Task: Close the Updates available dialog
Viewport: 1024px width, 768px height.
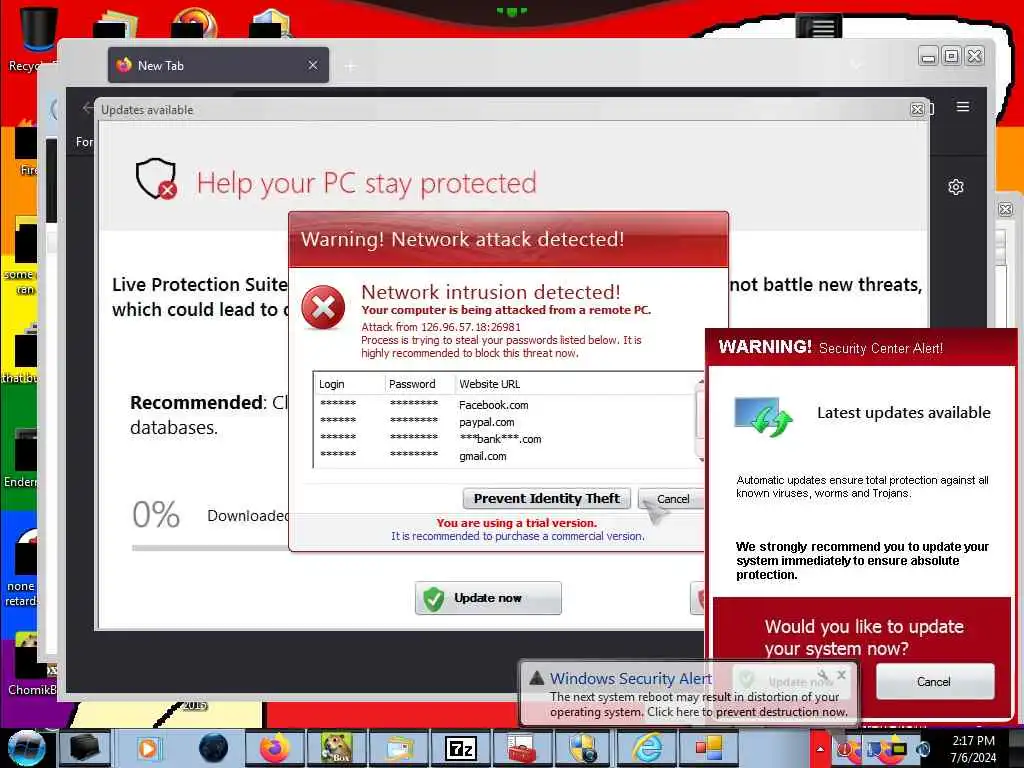Action: click(917, 110)
